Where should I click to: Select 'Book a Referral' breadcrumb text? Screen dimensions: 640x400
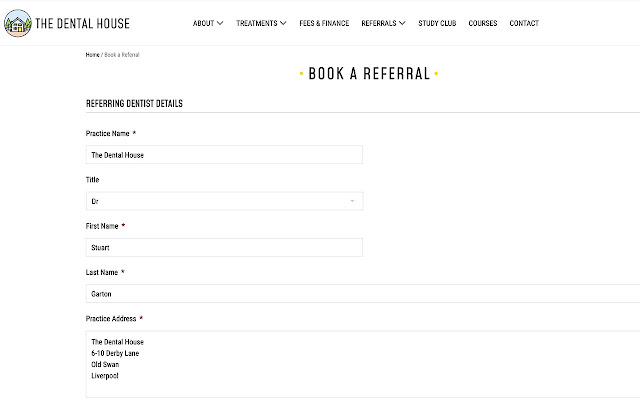point(122,55)
